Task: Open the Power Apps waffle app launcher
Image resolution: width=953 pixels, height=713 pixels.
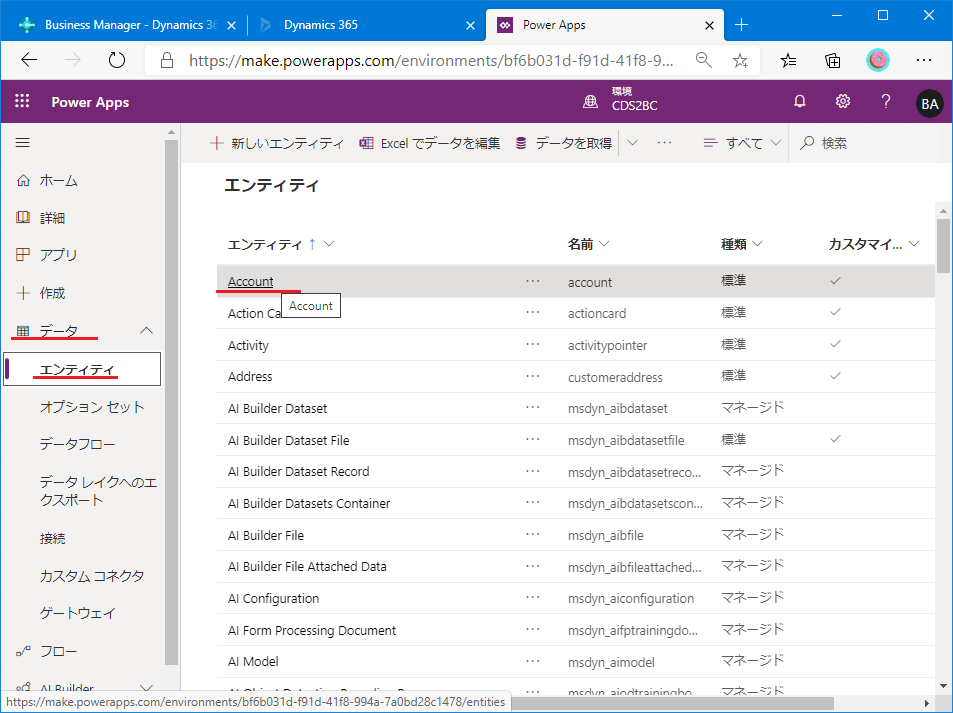Action: [x=22, y=101]
